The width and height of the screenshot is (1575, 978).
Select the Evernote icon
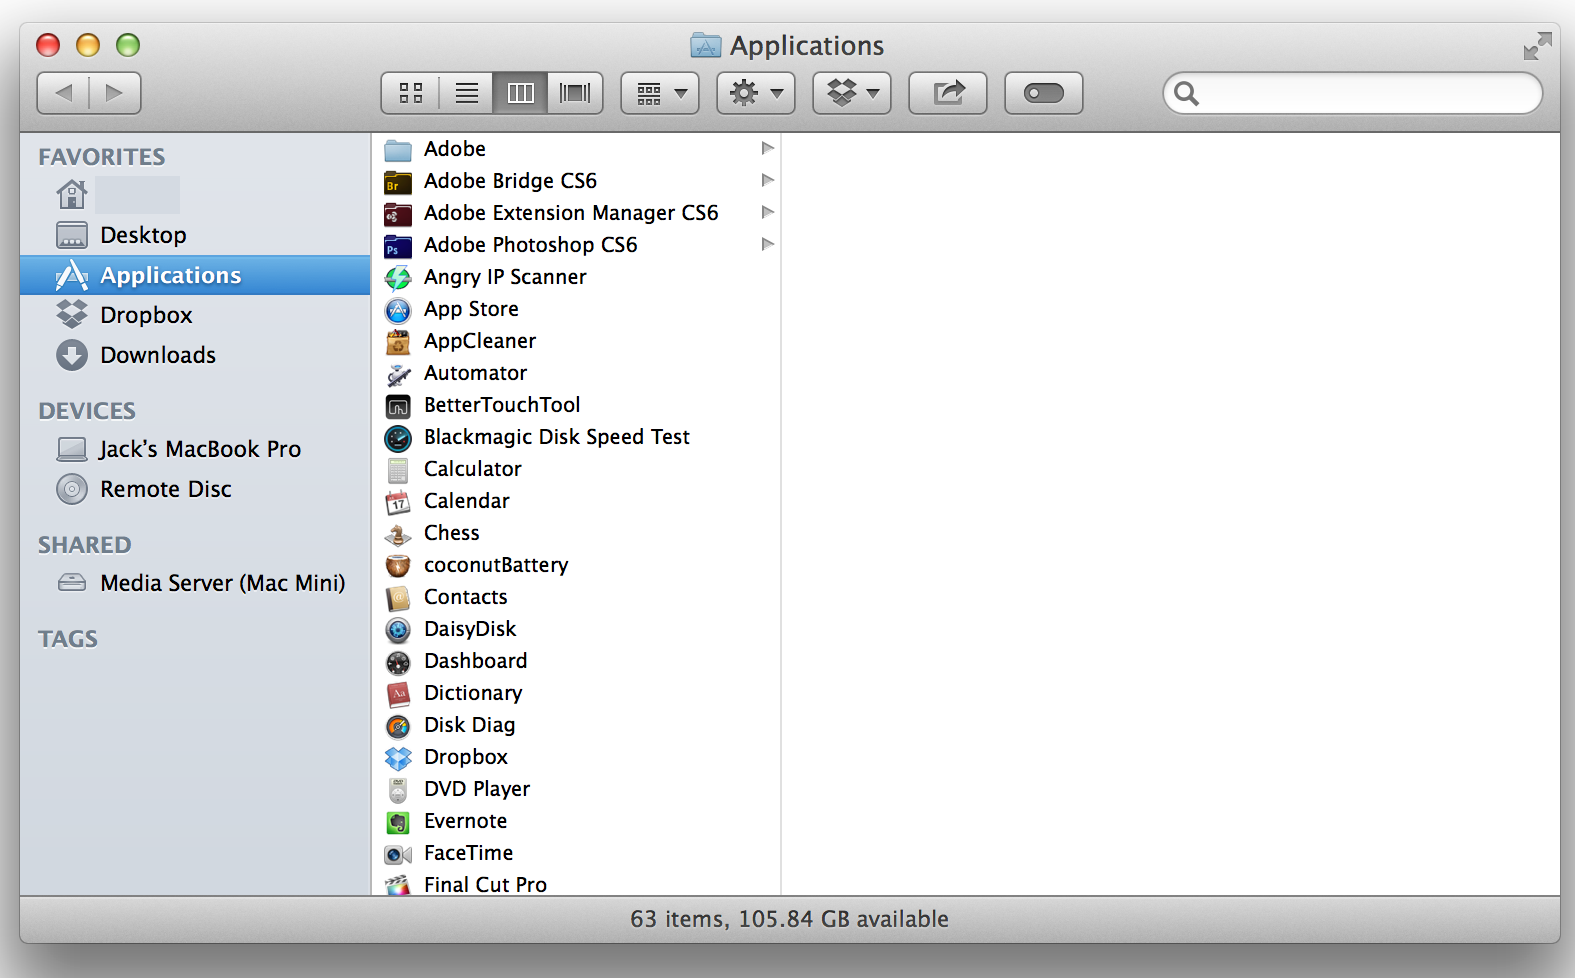coord(398,822)
